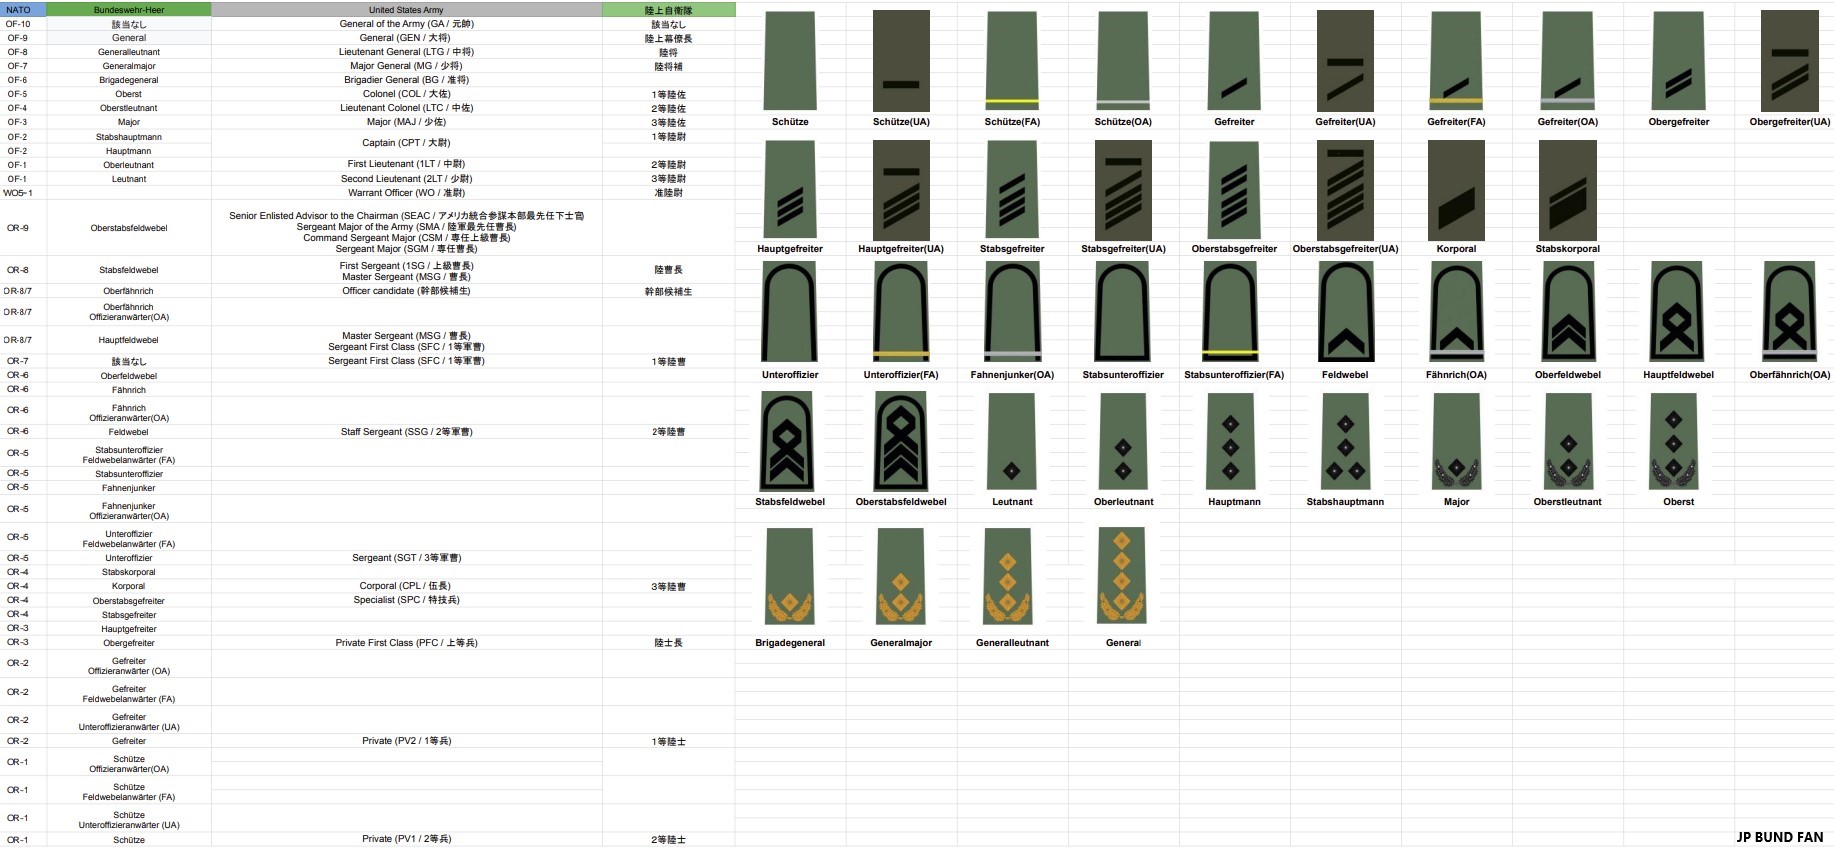This screenshot has width=1834, height=857.
Task: Click the Hauptmann insignia image
Action: pyautogui.click(x=1231, y=441)
